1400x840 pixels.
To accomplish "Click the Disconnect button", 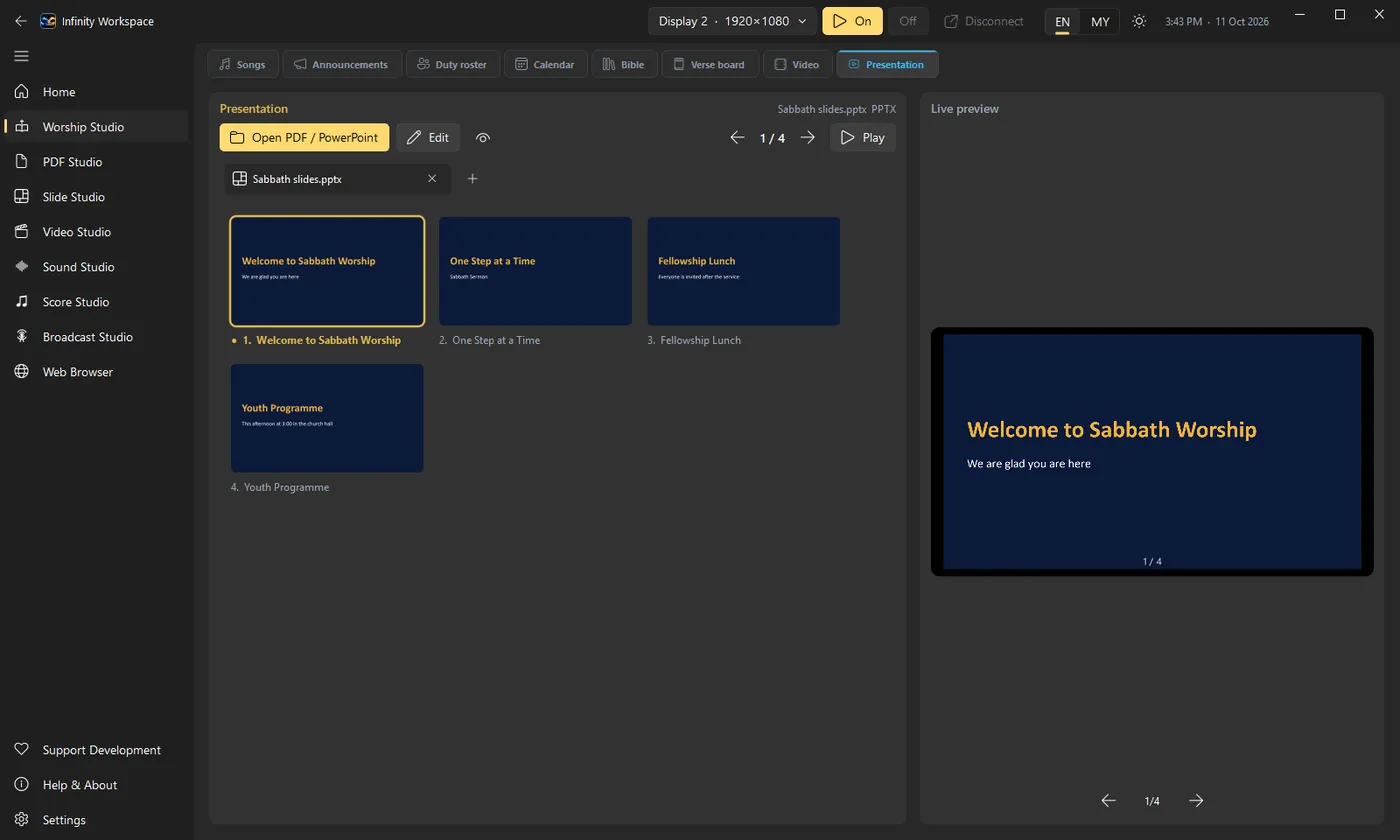I will [x=984, y=21].
